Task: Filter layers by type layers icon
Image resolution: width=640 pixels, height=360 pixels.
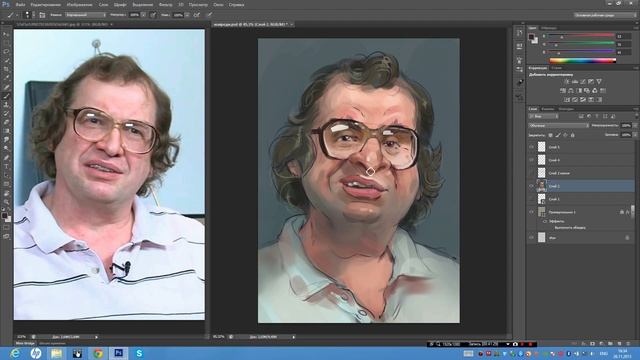Action: click(597, 116)
